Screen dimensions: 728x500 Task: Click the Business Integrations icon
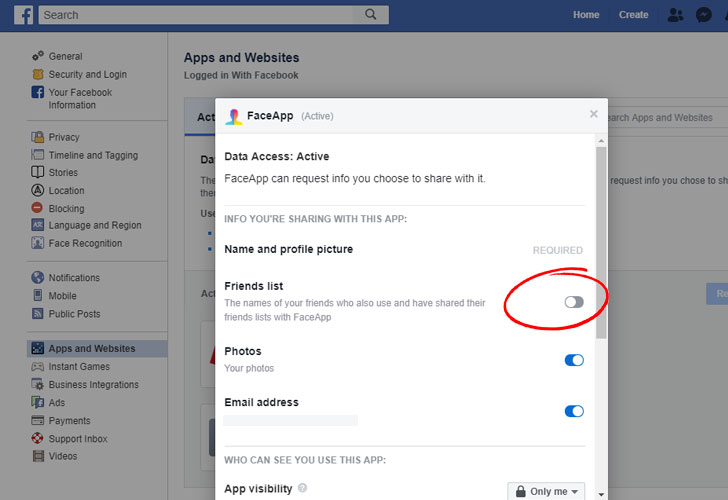point(38,384)
